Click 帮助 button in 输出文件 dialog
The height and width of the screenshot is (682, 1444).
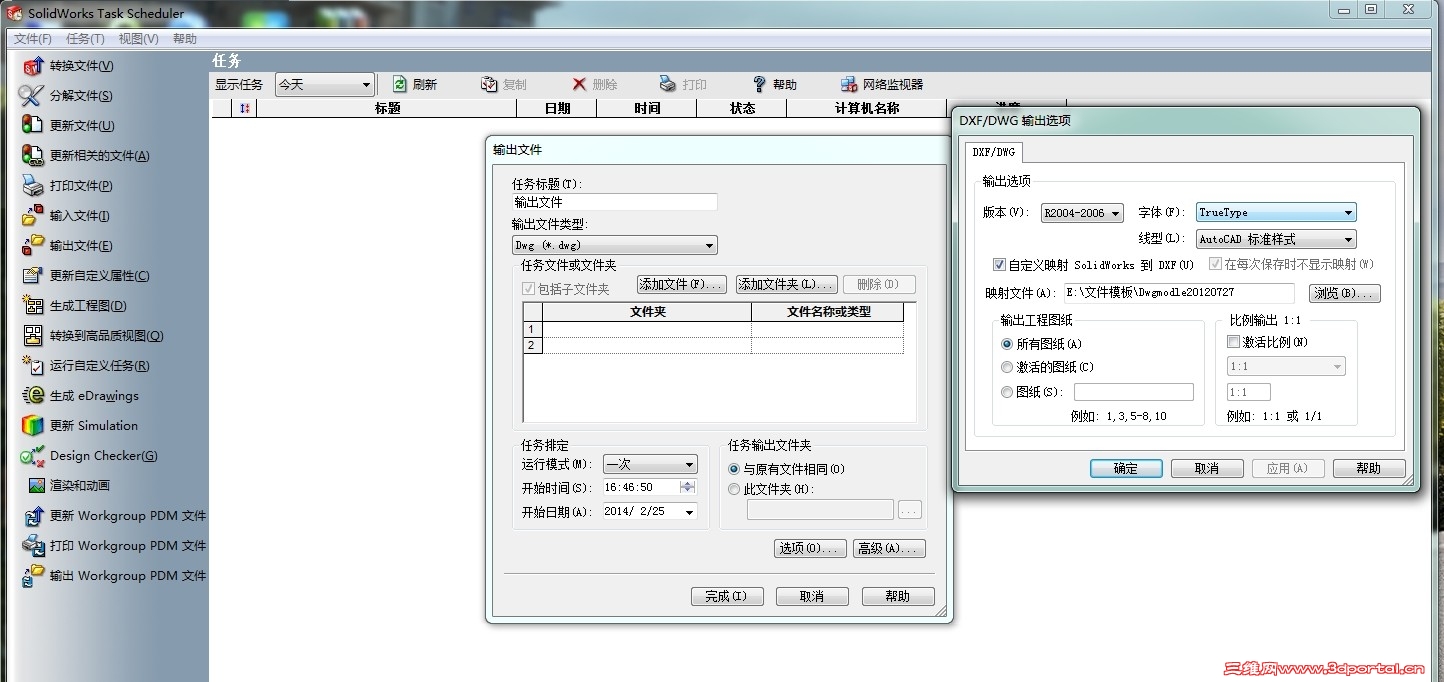898,596
